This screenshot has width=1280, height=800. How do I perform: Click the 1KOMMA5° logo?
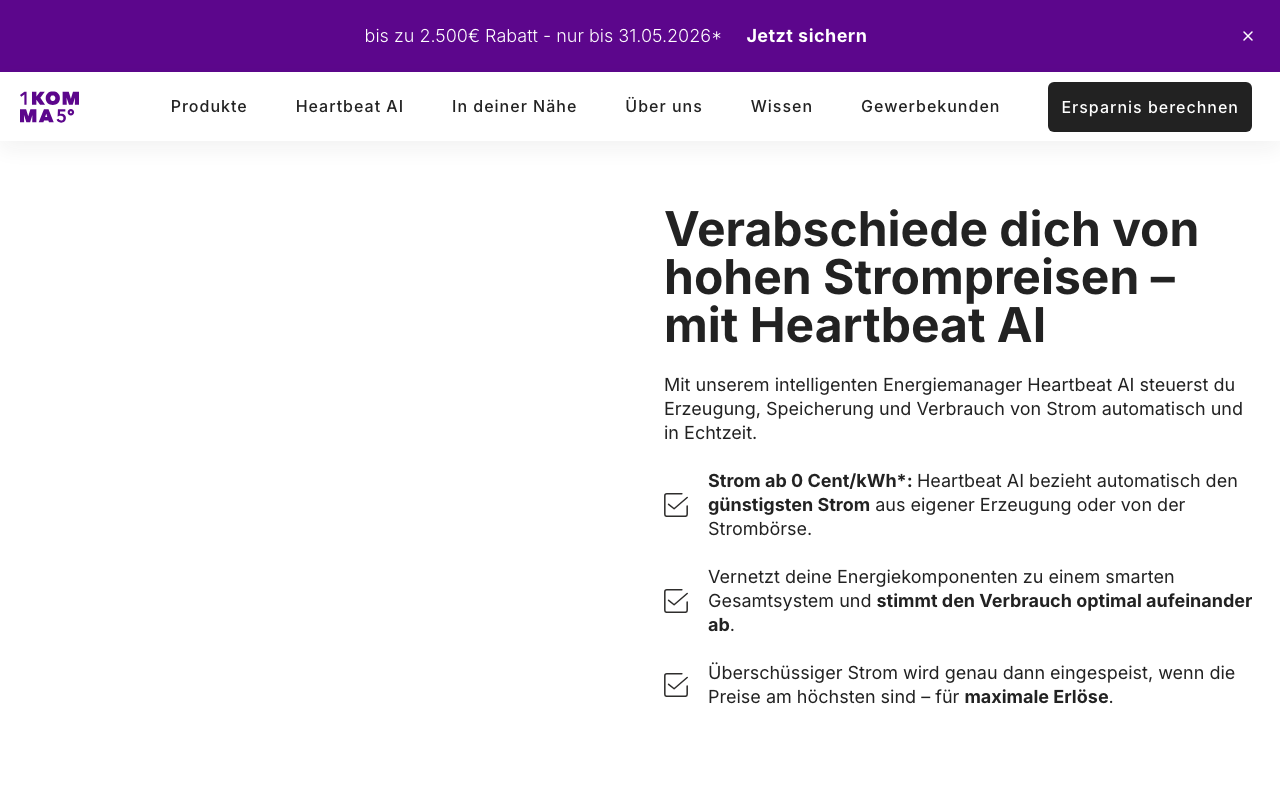tap(49, 107)
